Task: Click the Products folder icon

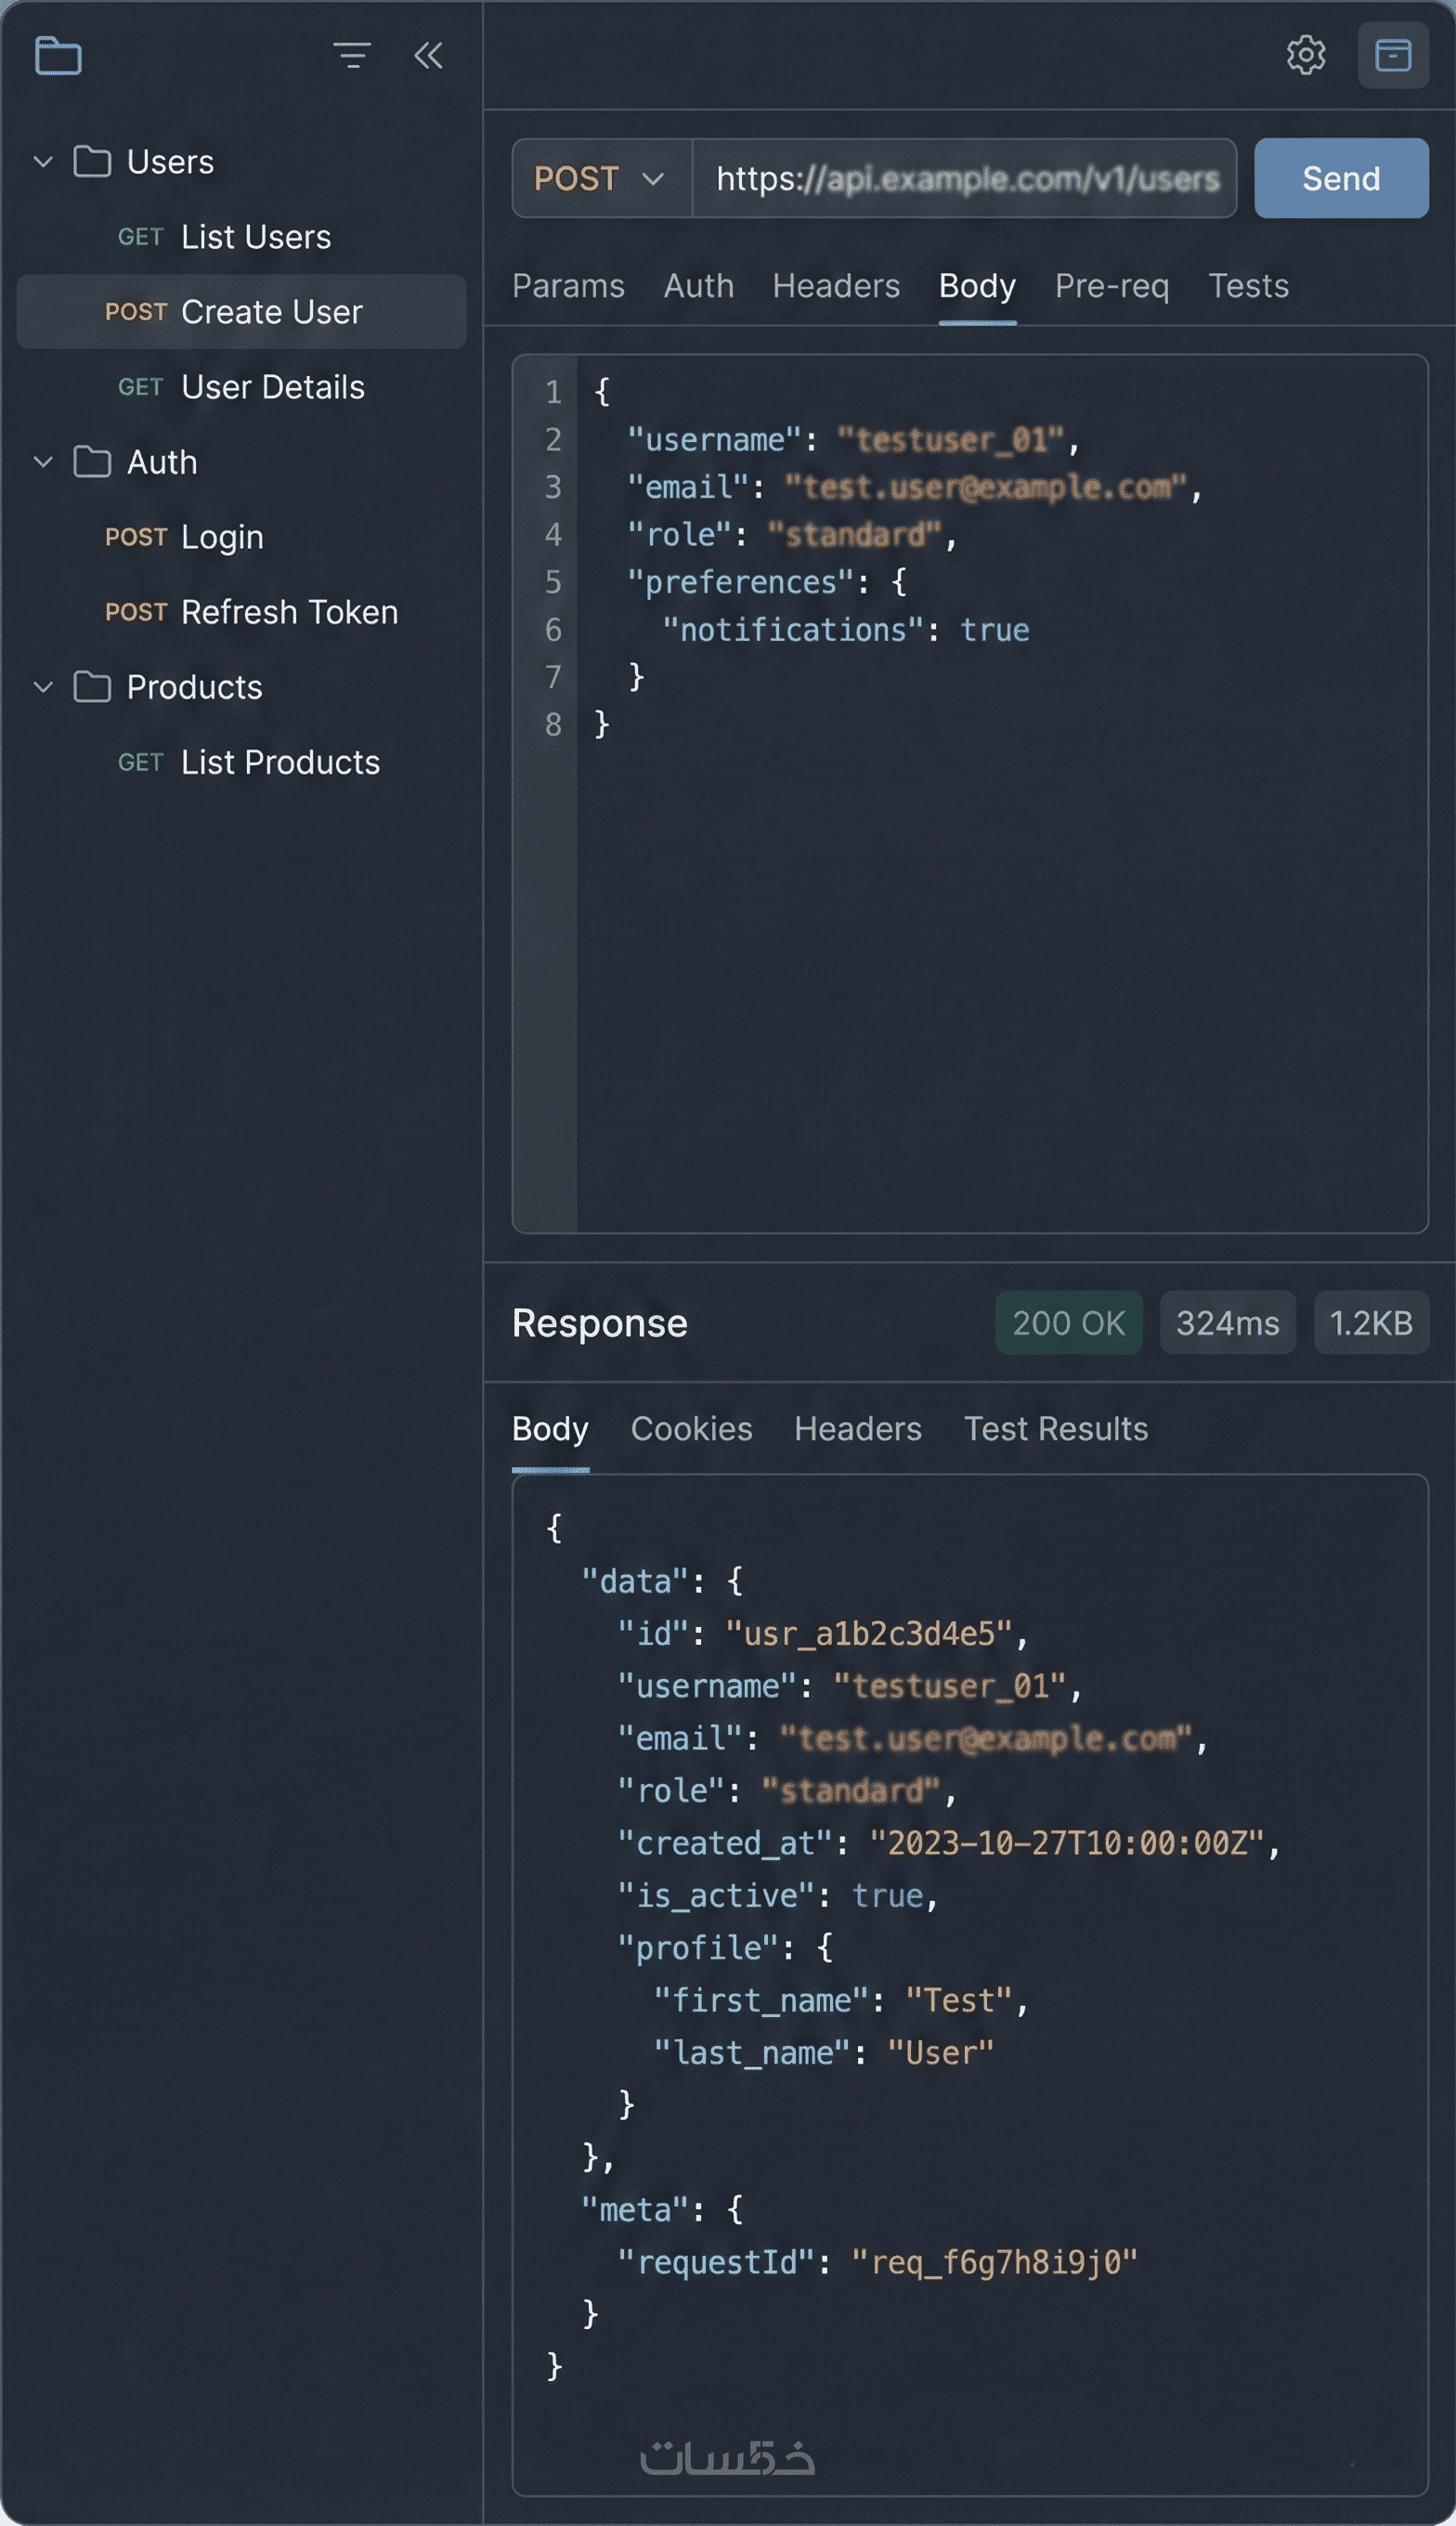Action: [92, 687]
